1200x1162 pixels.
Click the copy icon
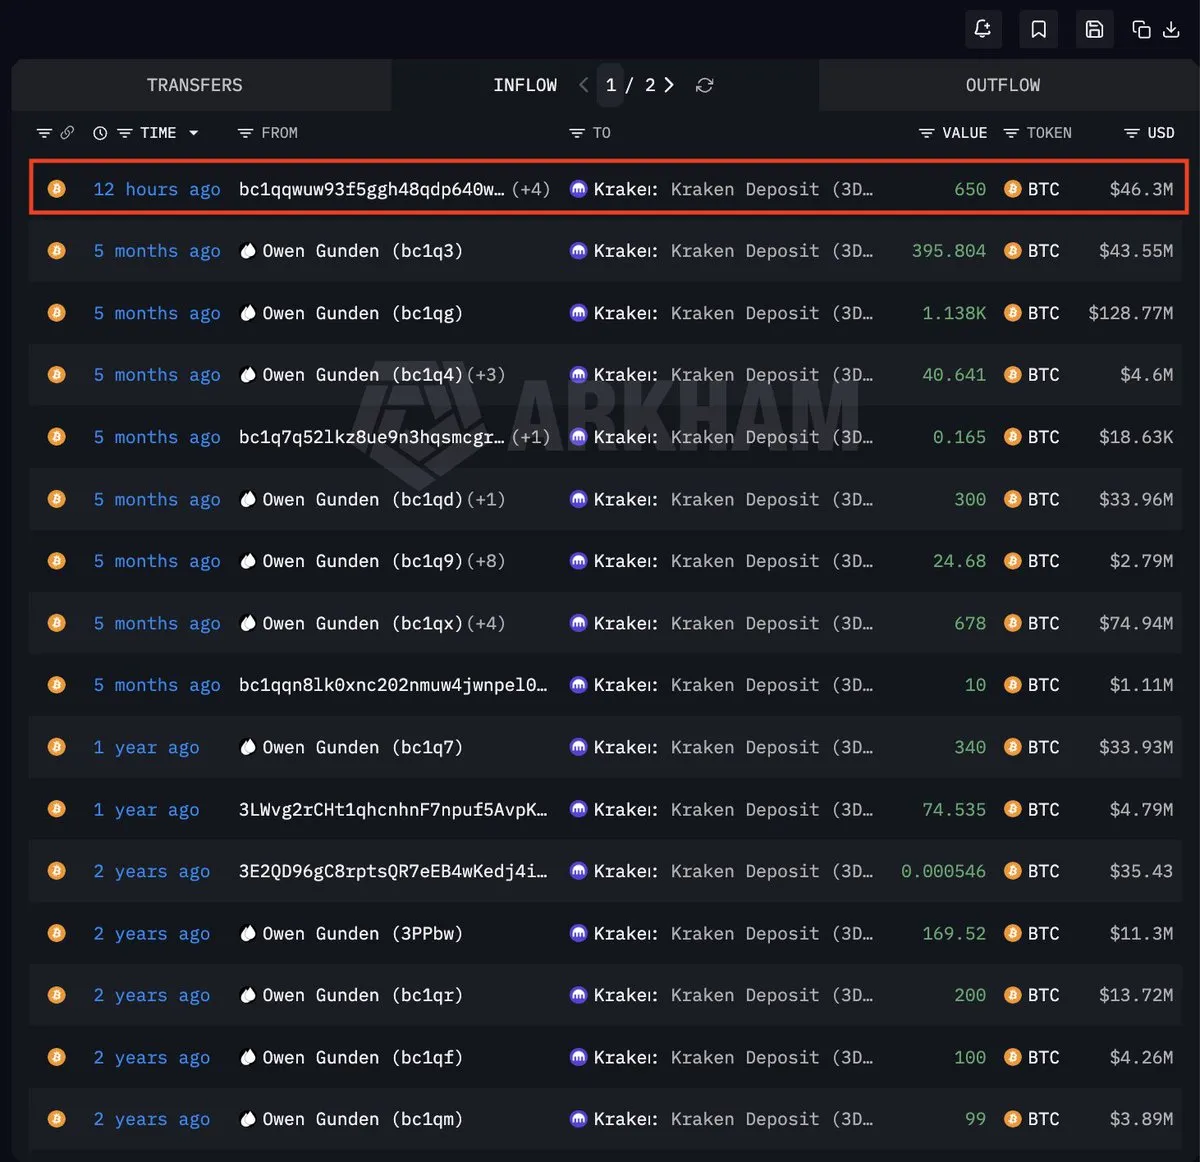tap(1141, 29)
